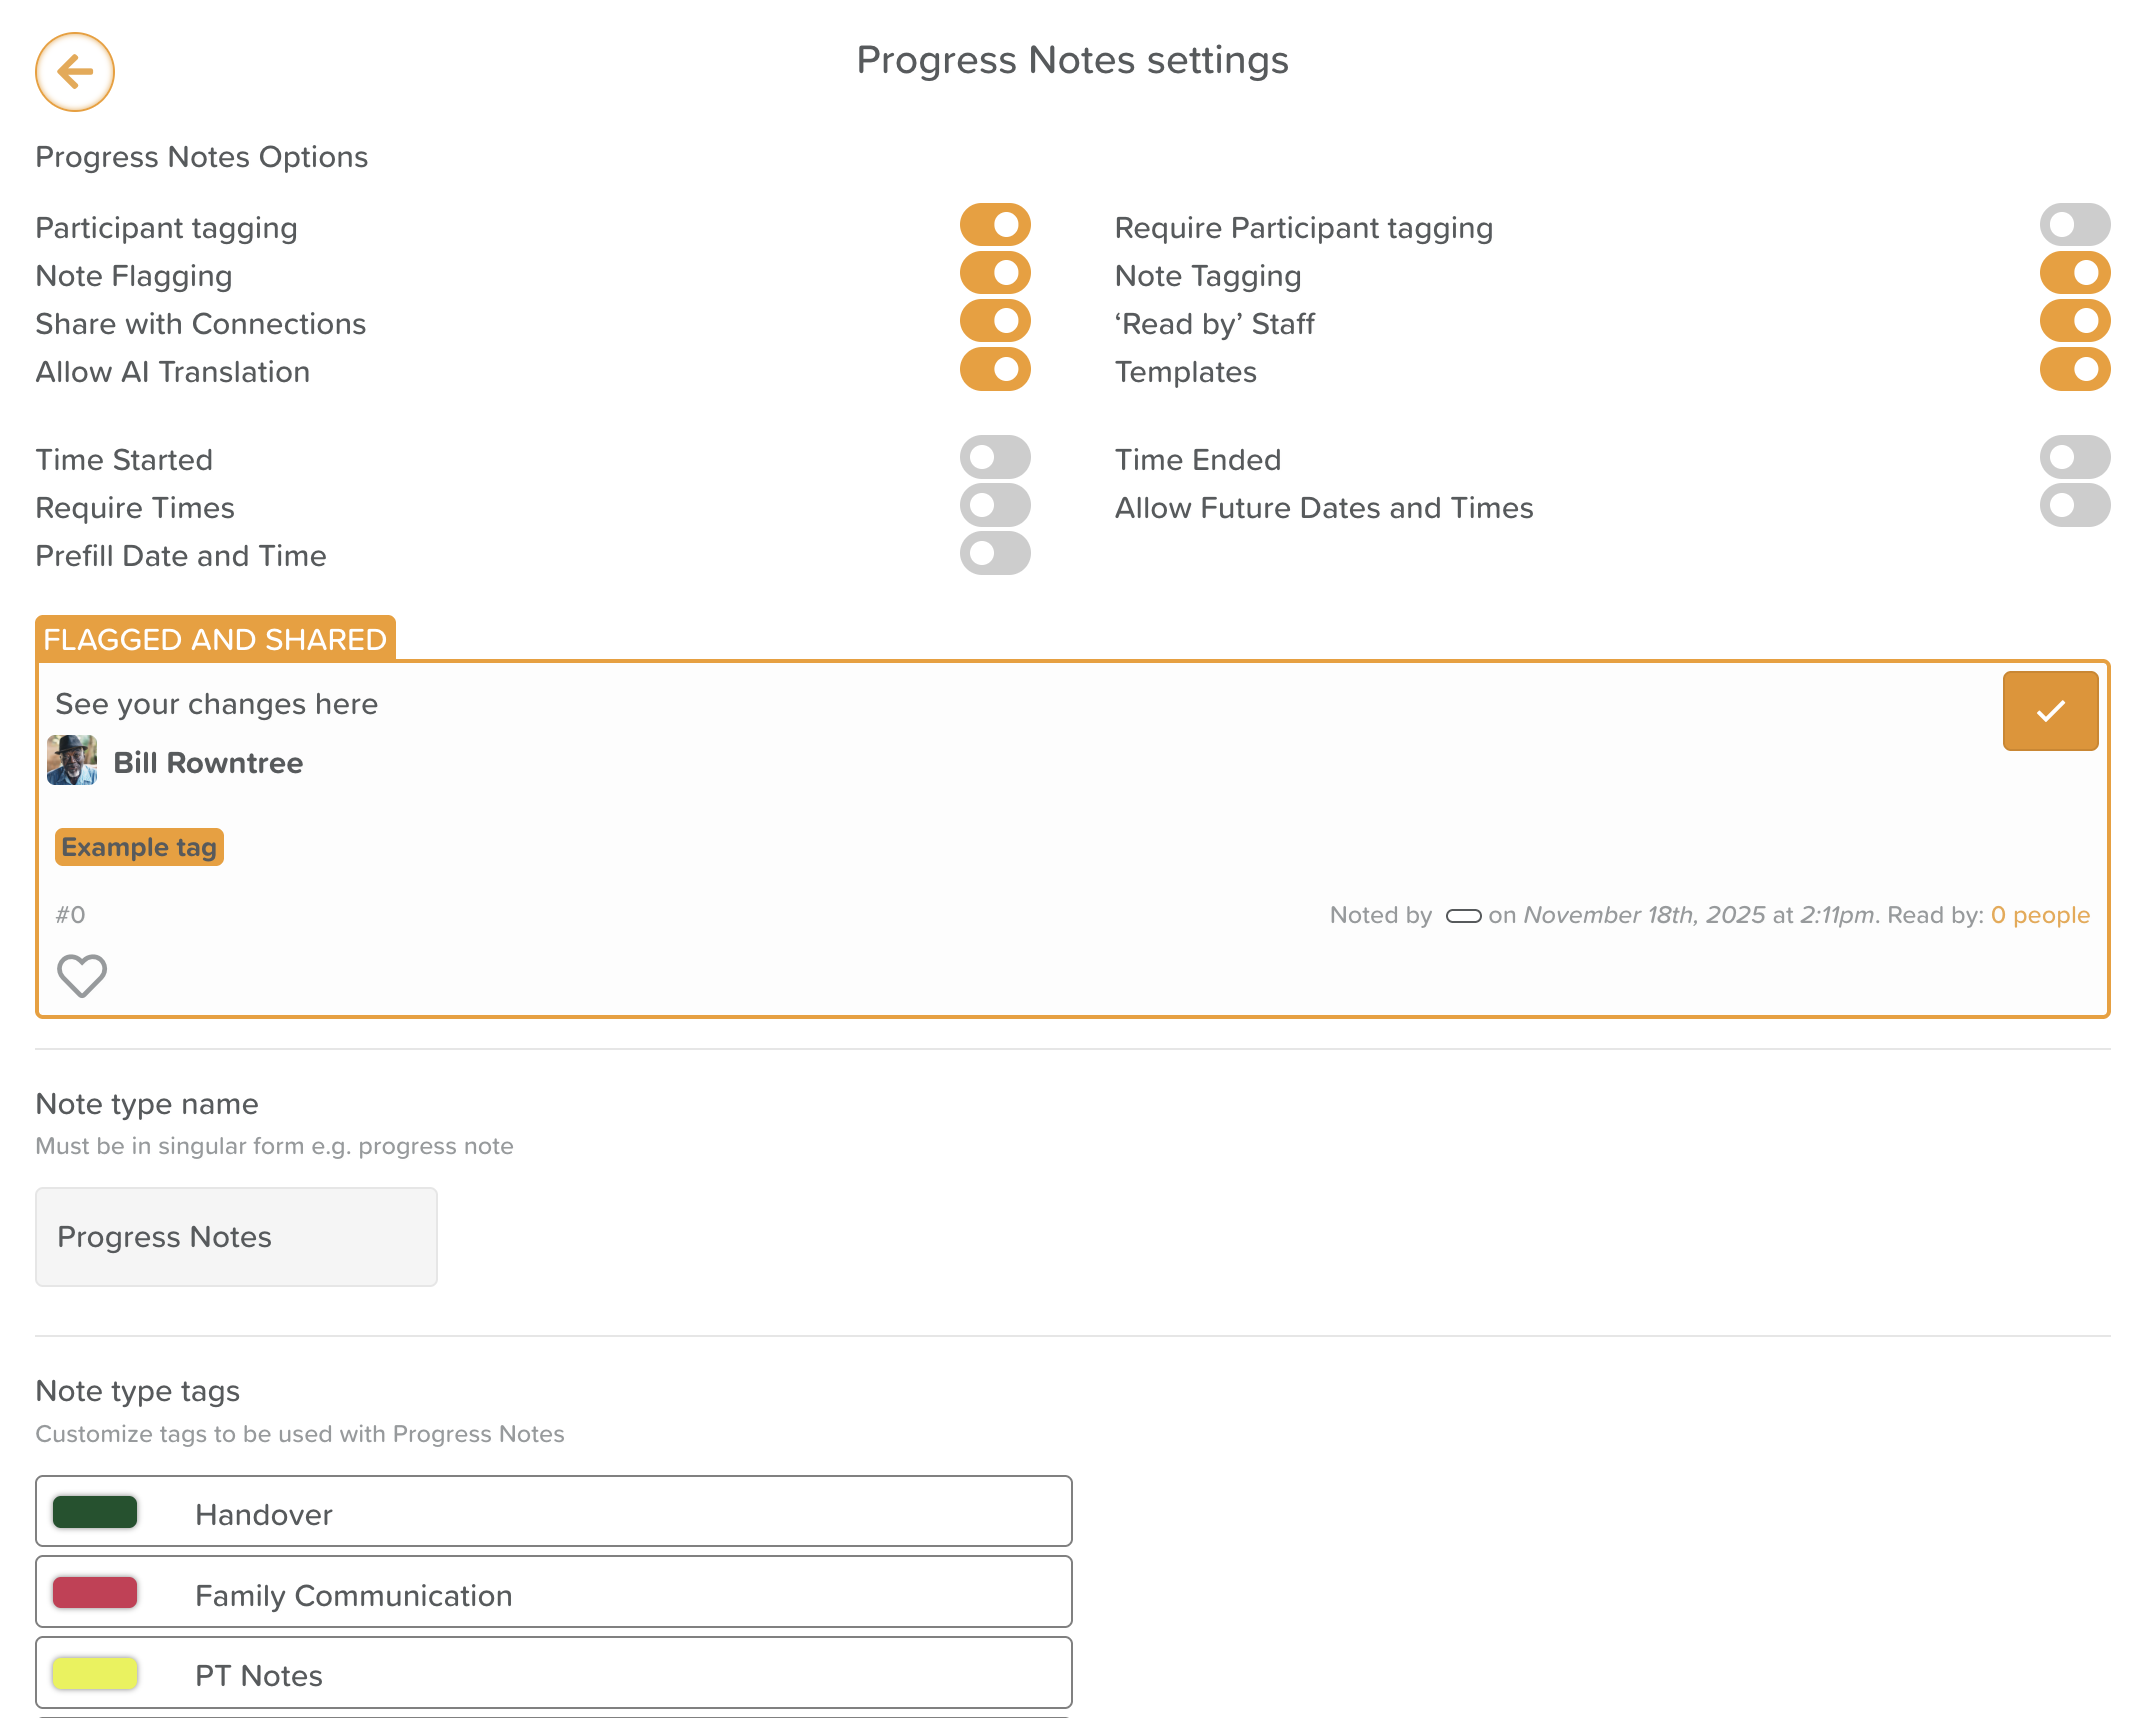Image resolution: width=2142 pixels, height=1718 pixels.
Task: Click the orange checkmark on the note
Action: 2050,711
